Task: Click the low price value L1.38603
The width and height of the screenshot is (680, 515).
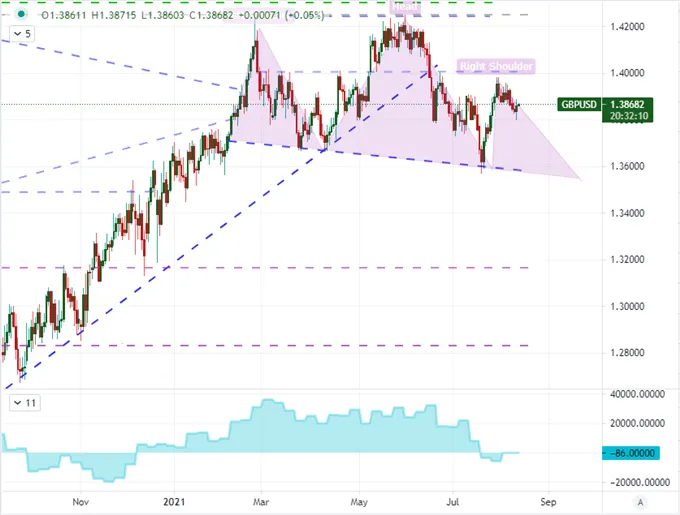Action: (x=163, y=16)
